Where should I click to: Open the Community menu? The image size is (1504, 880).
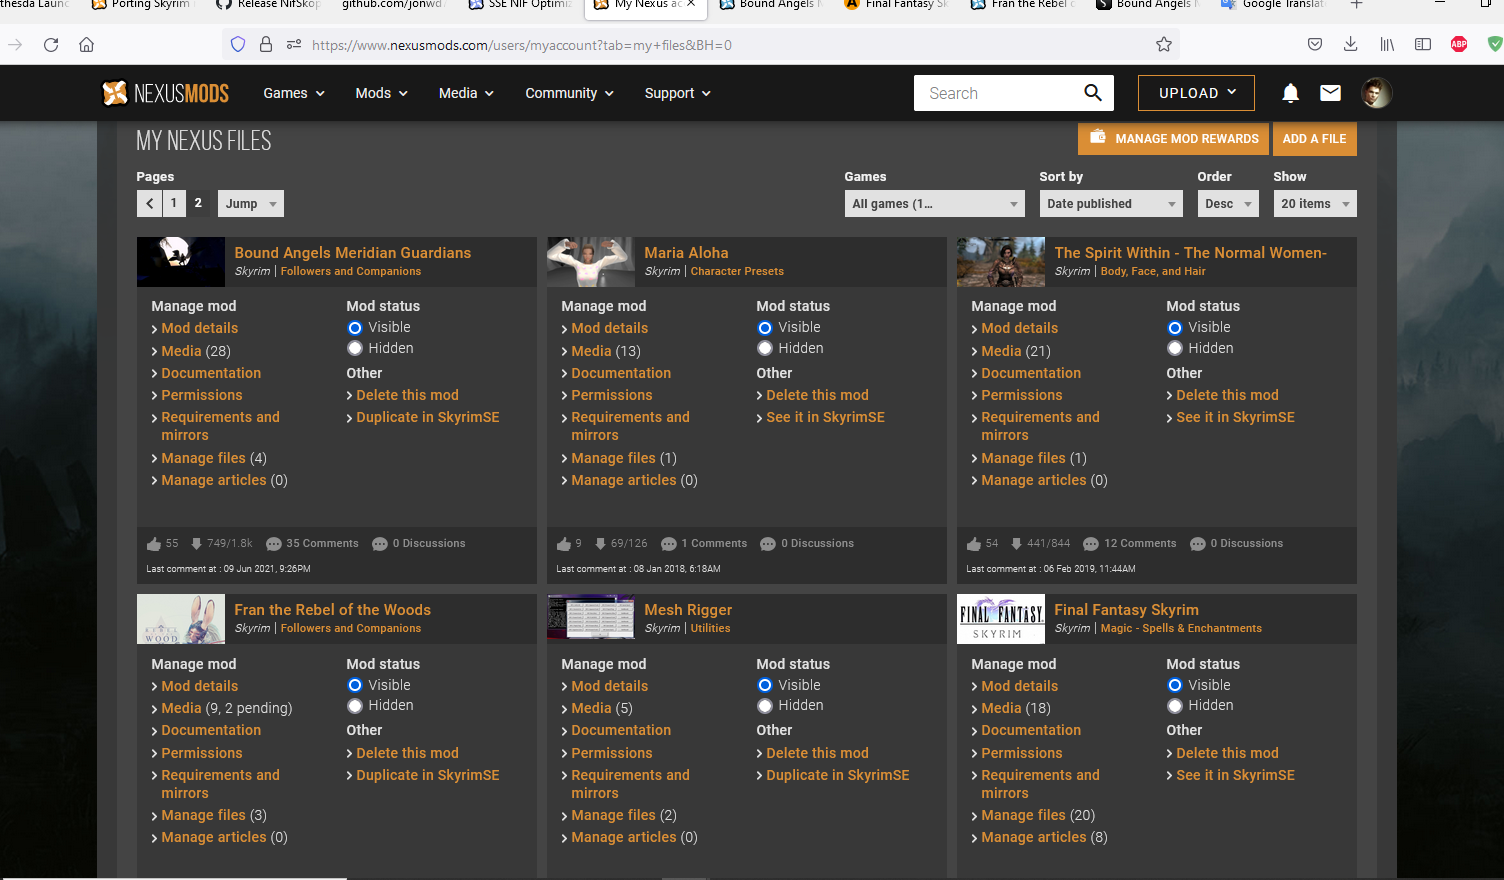point(569,93)
